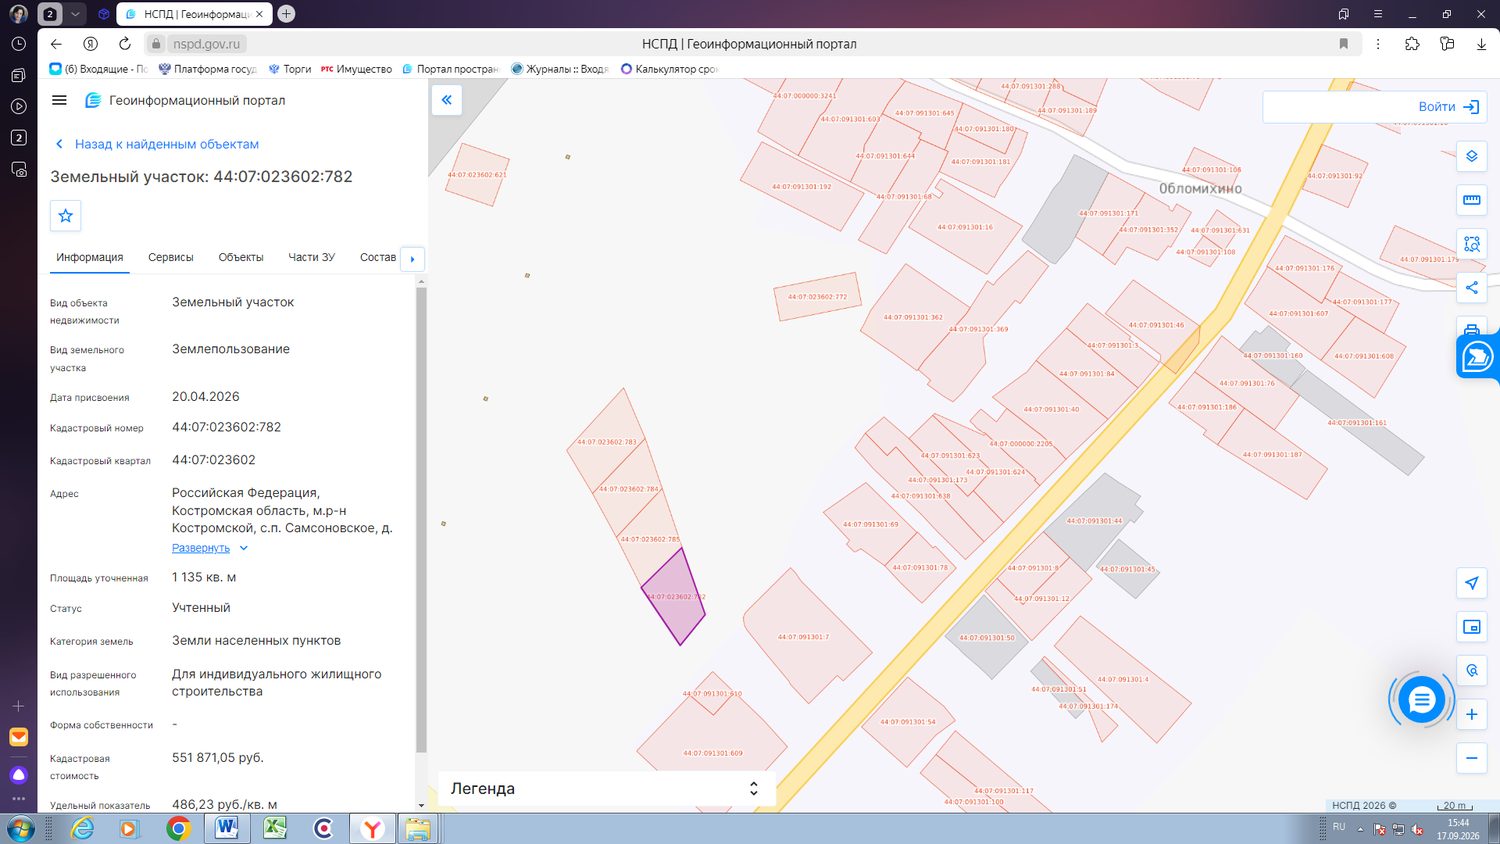
Task: Launch Google Chrome from the taskbar
Action: [x=178, y=828]
